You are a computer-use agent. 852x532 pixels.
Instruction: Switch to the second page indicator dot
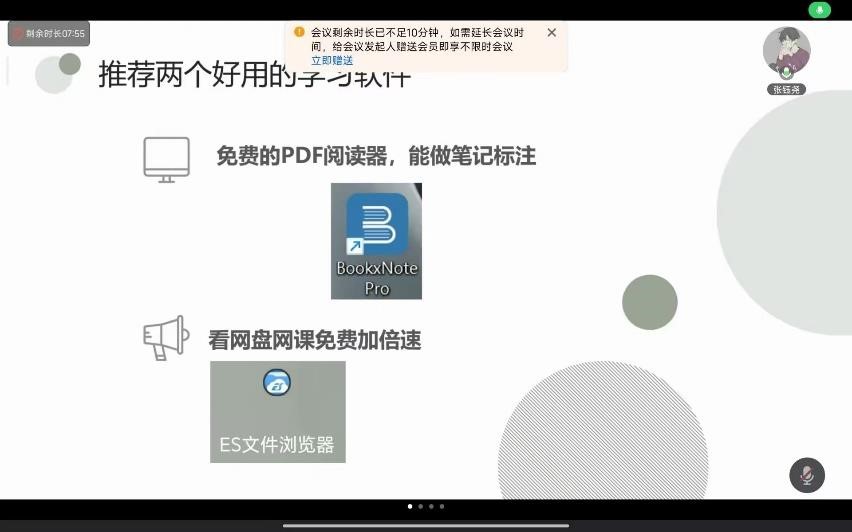point(420,506)
